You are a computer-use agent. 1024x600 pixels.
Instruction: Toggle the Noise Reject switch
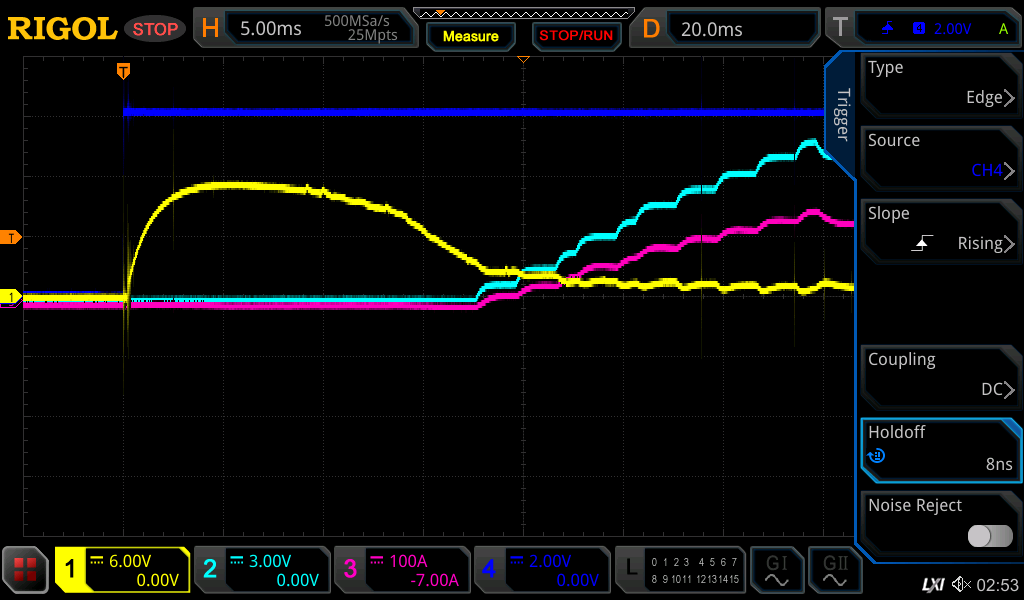[989, 536]
